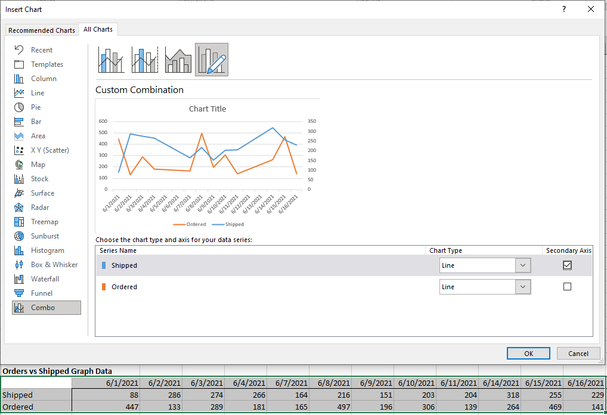Viewport: 607px width, 415px height.
Task: Select the Waterfall chart type icon
Action: tap(19, 279)
